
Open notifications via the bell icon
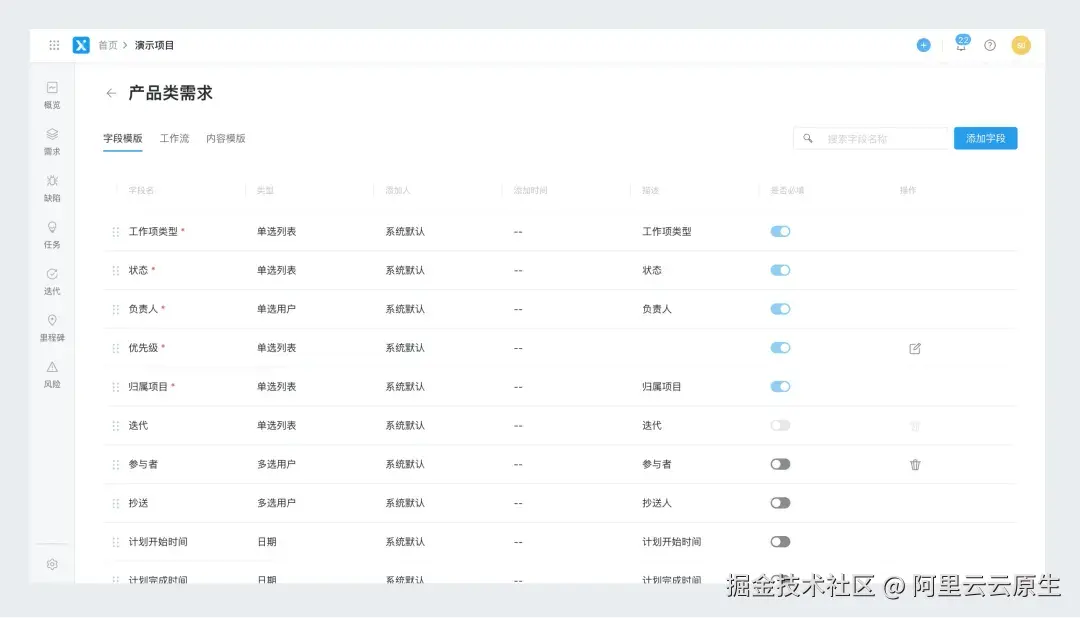(x=961, y=45)
